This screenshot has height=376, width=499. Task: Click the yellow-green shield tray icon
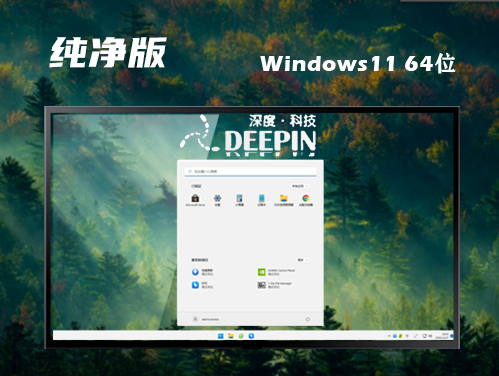tap(400, 336)
